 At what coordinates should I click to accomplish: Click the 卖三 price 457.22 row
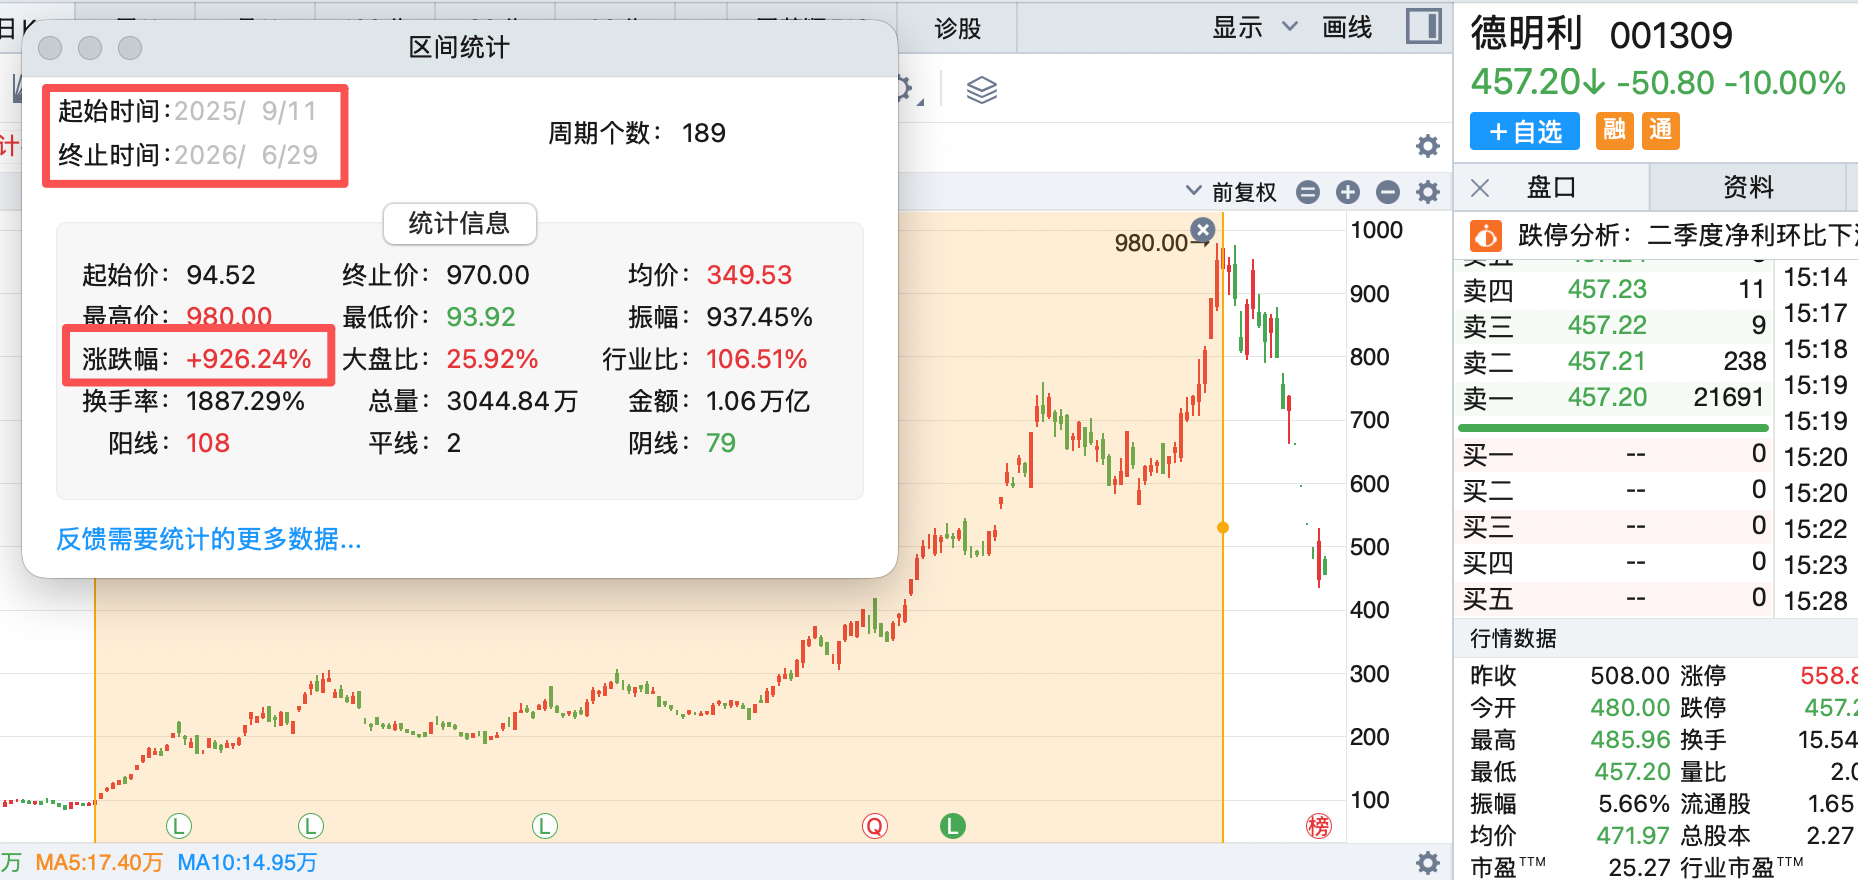(x=1614, y=325)
